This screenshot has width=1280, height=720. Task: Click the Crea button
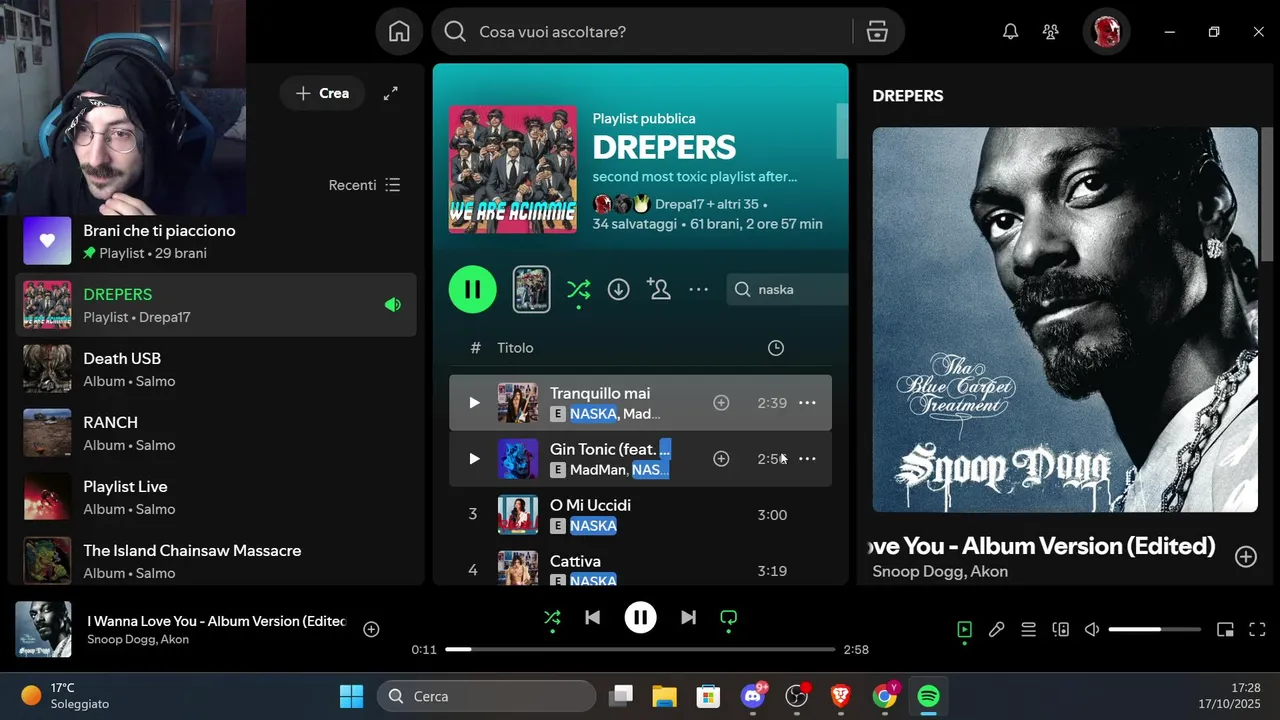pos(322,93)
